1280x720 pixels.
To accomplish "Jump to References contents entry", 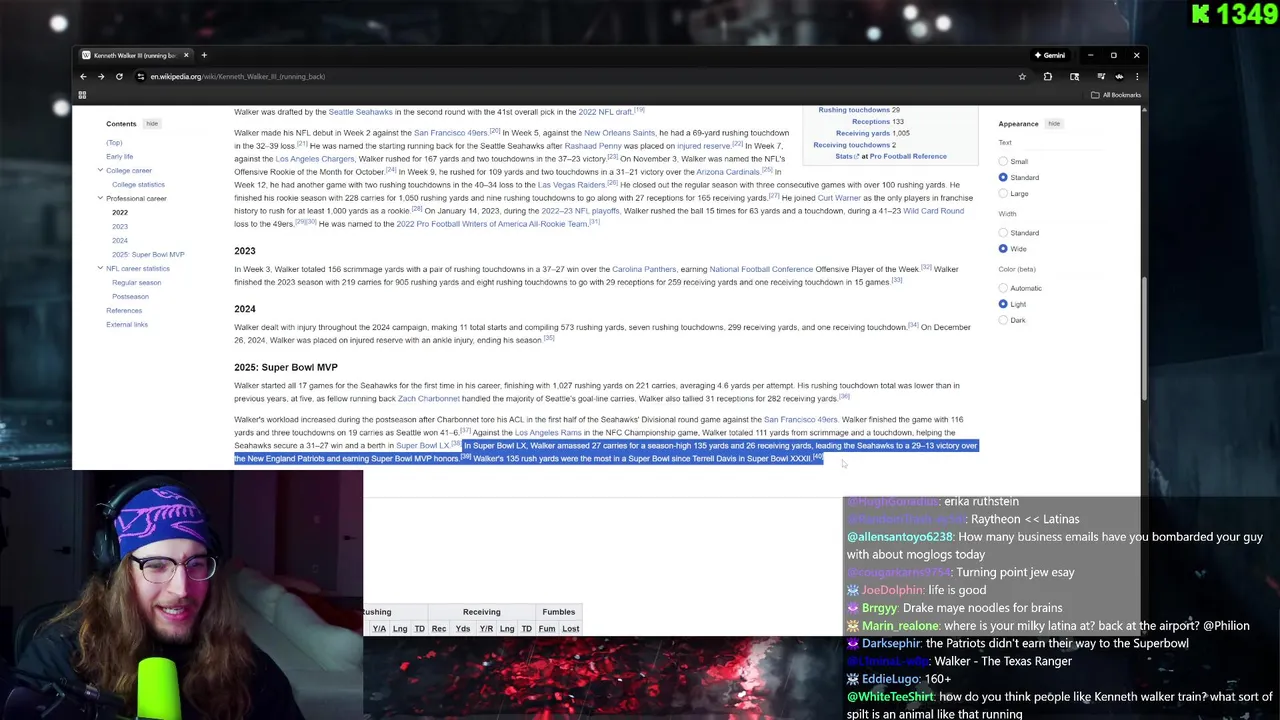I will (x=124, y=311).
